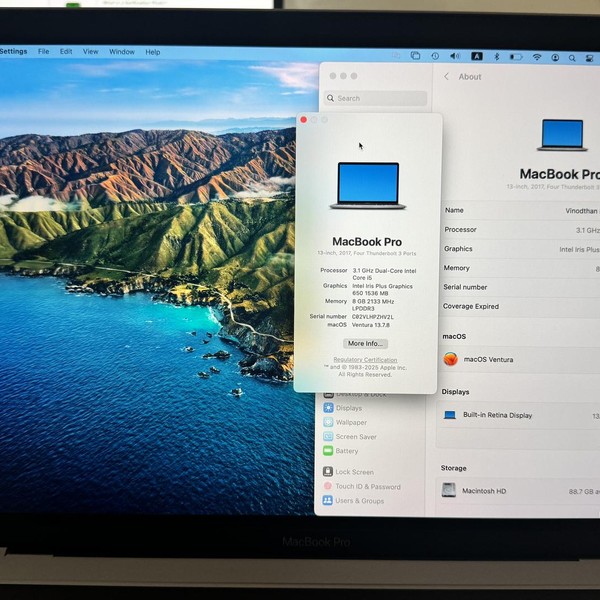Click the Memory row in Settings About pane
Viewport: 600px width, 600px height.
click(x=521, y=268)
